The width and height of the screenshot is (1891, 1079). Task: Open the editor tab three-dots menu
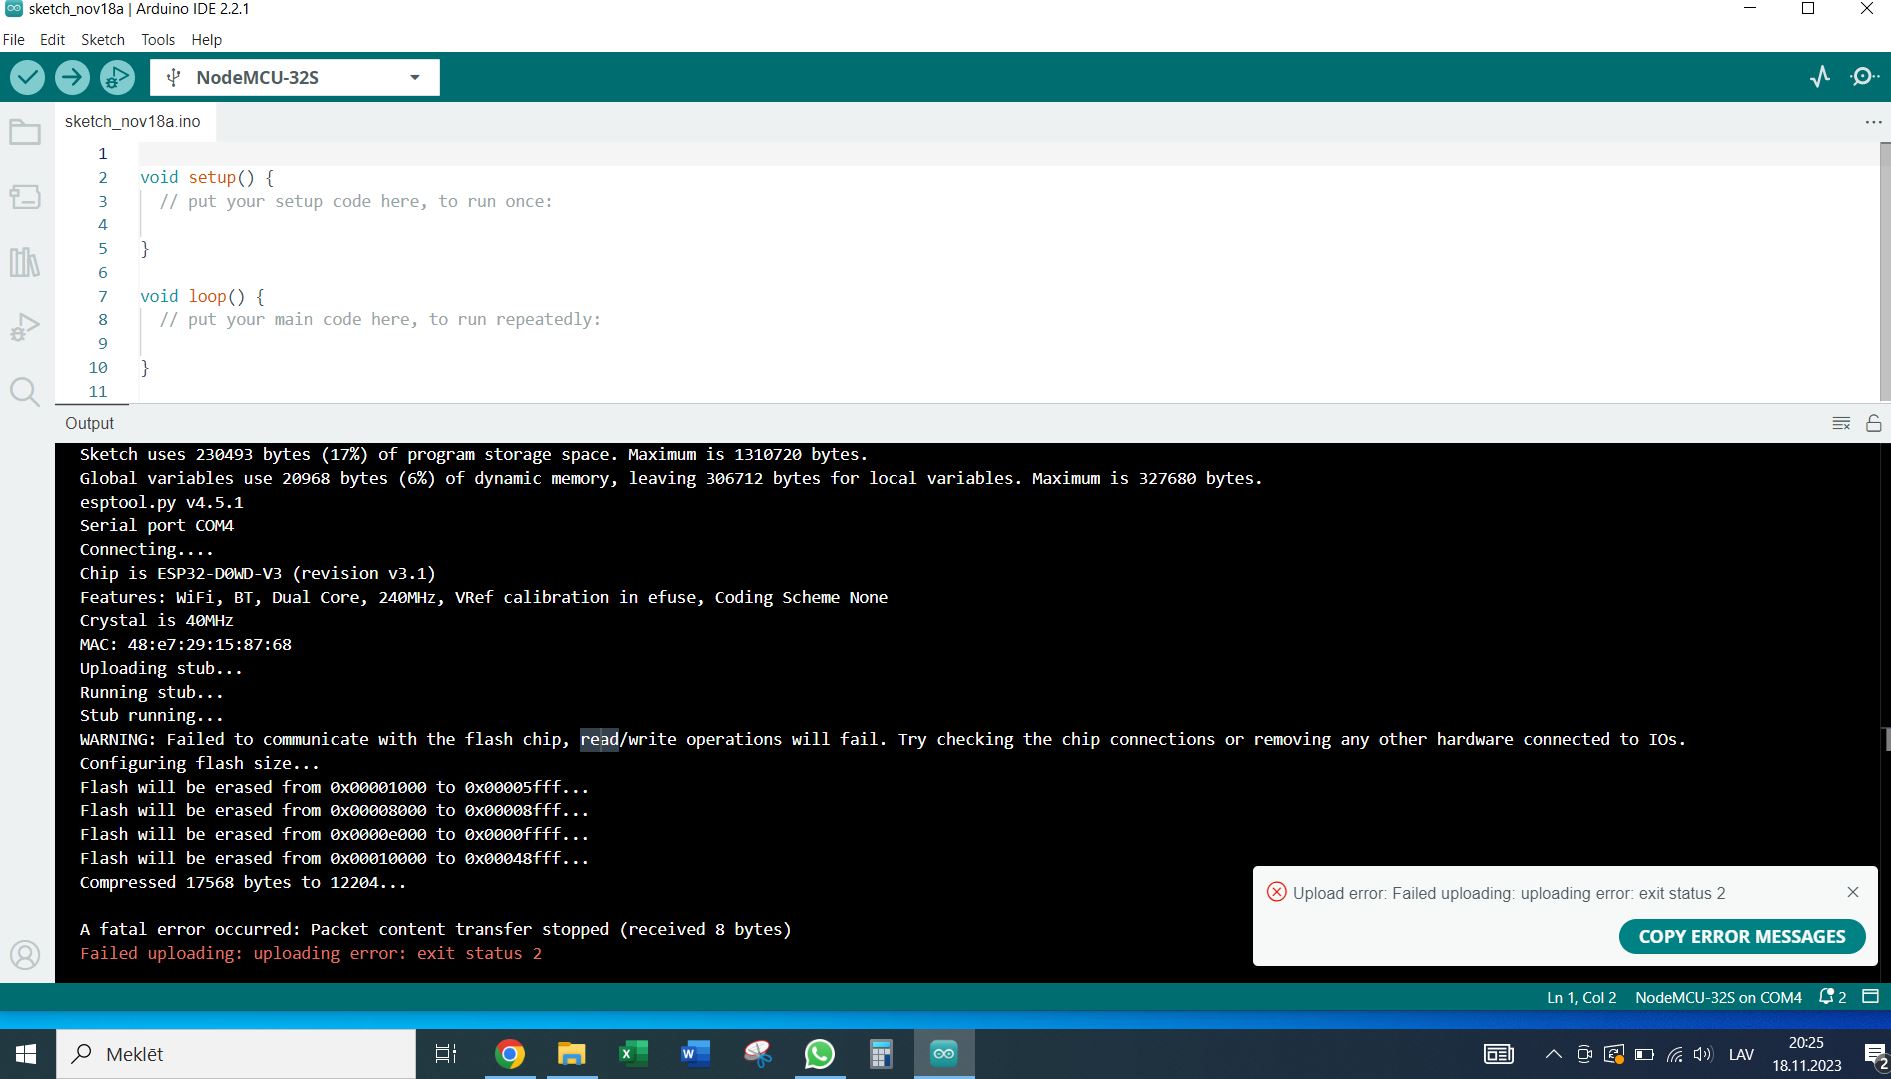click(1873, 122)
